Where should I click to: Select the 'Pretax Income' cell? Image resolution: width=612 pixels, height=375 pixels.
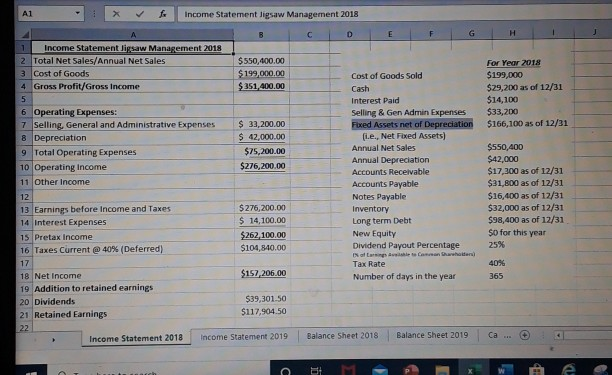tap(133, 237)
